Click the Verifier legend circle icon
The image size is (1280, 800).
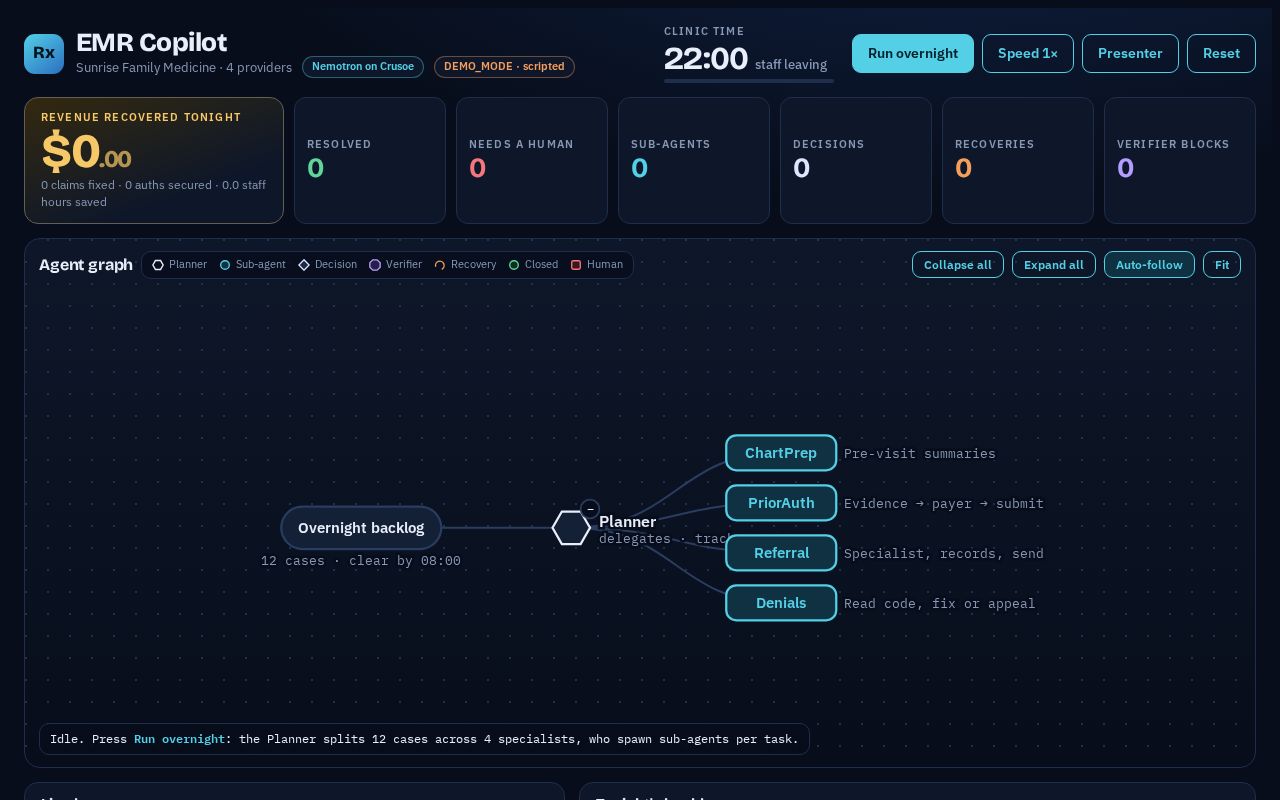375,265
